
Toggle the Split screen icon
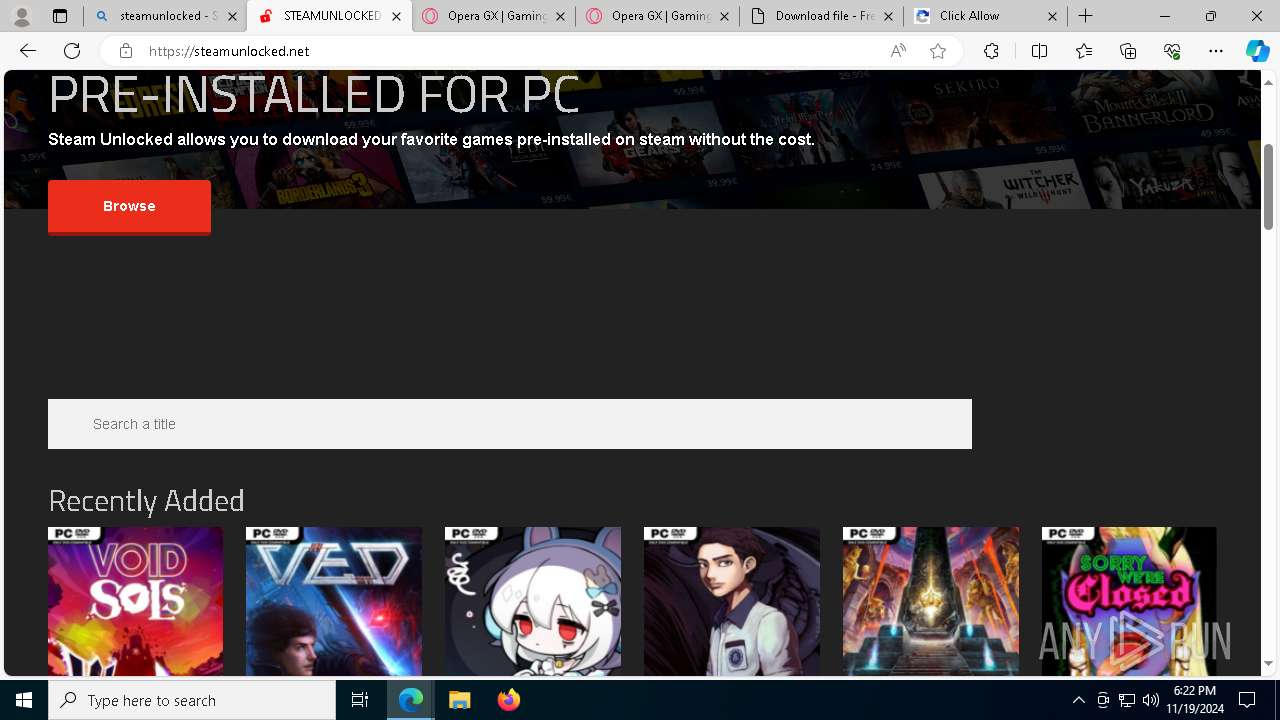tap(1039, 51)
